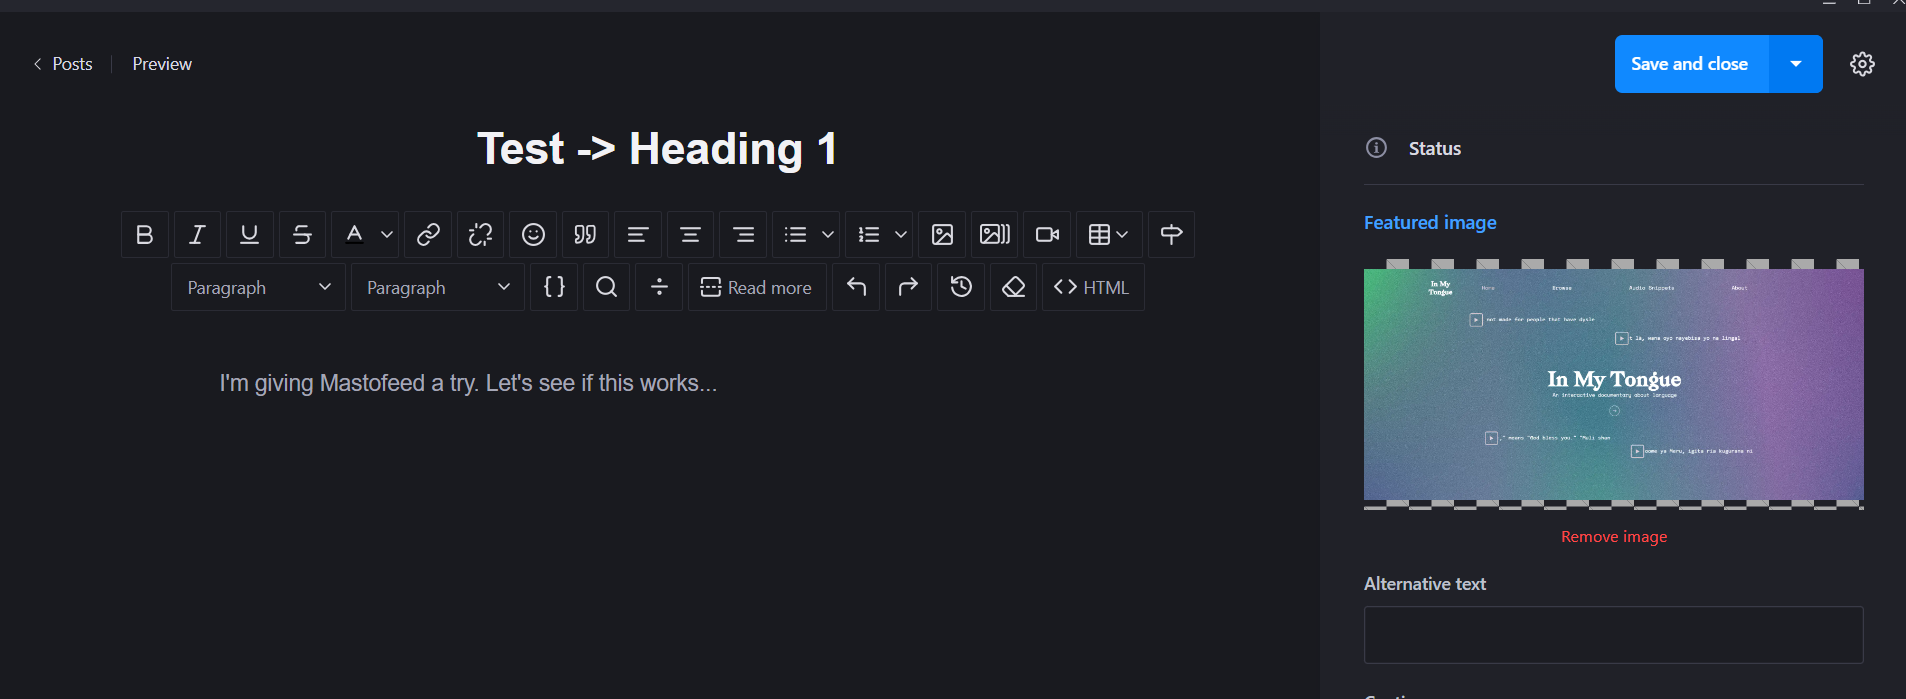Focus the Alternative text input field

pos(1613,635)
